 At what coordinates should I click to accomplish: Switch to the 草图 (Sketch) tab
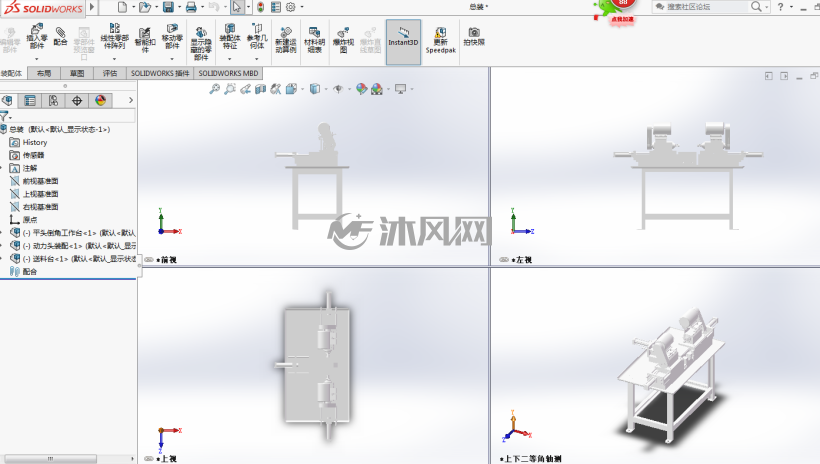tap(77, 73)
